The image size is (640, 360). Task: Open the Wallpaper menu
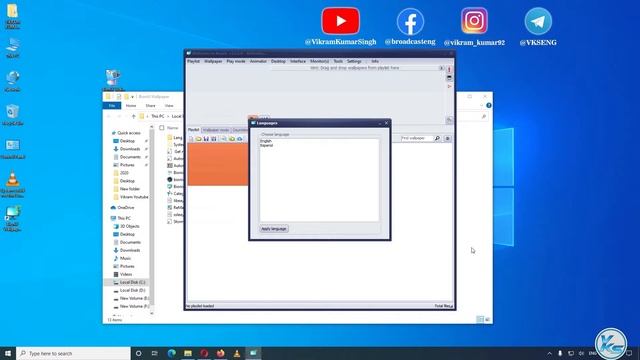(213, 61)
